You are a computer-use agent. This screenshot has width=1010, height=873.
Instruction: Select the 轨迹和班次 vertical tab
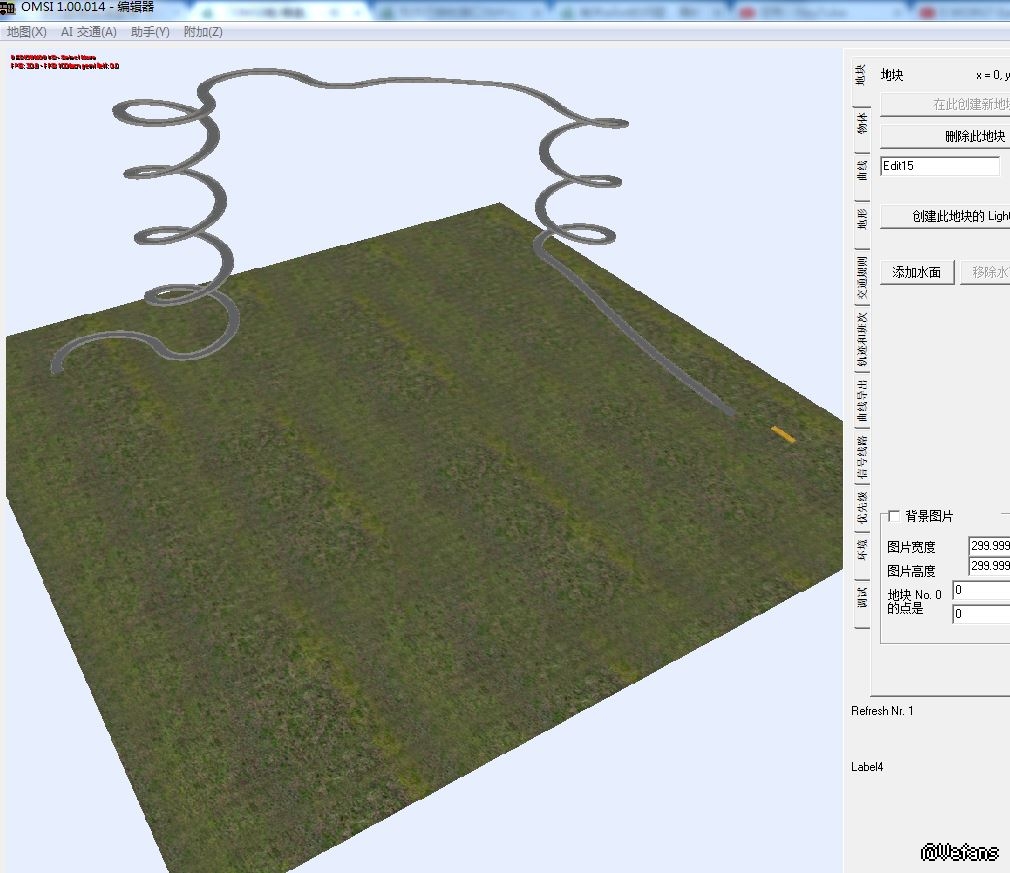pos(862,340)
